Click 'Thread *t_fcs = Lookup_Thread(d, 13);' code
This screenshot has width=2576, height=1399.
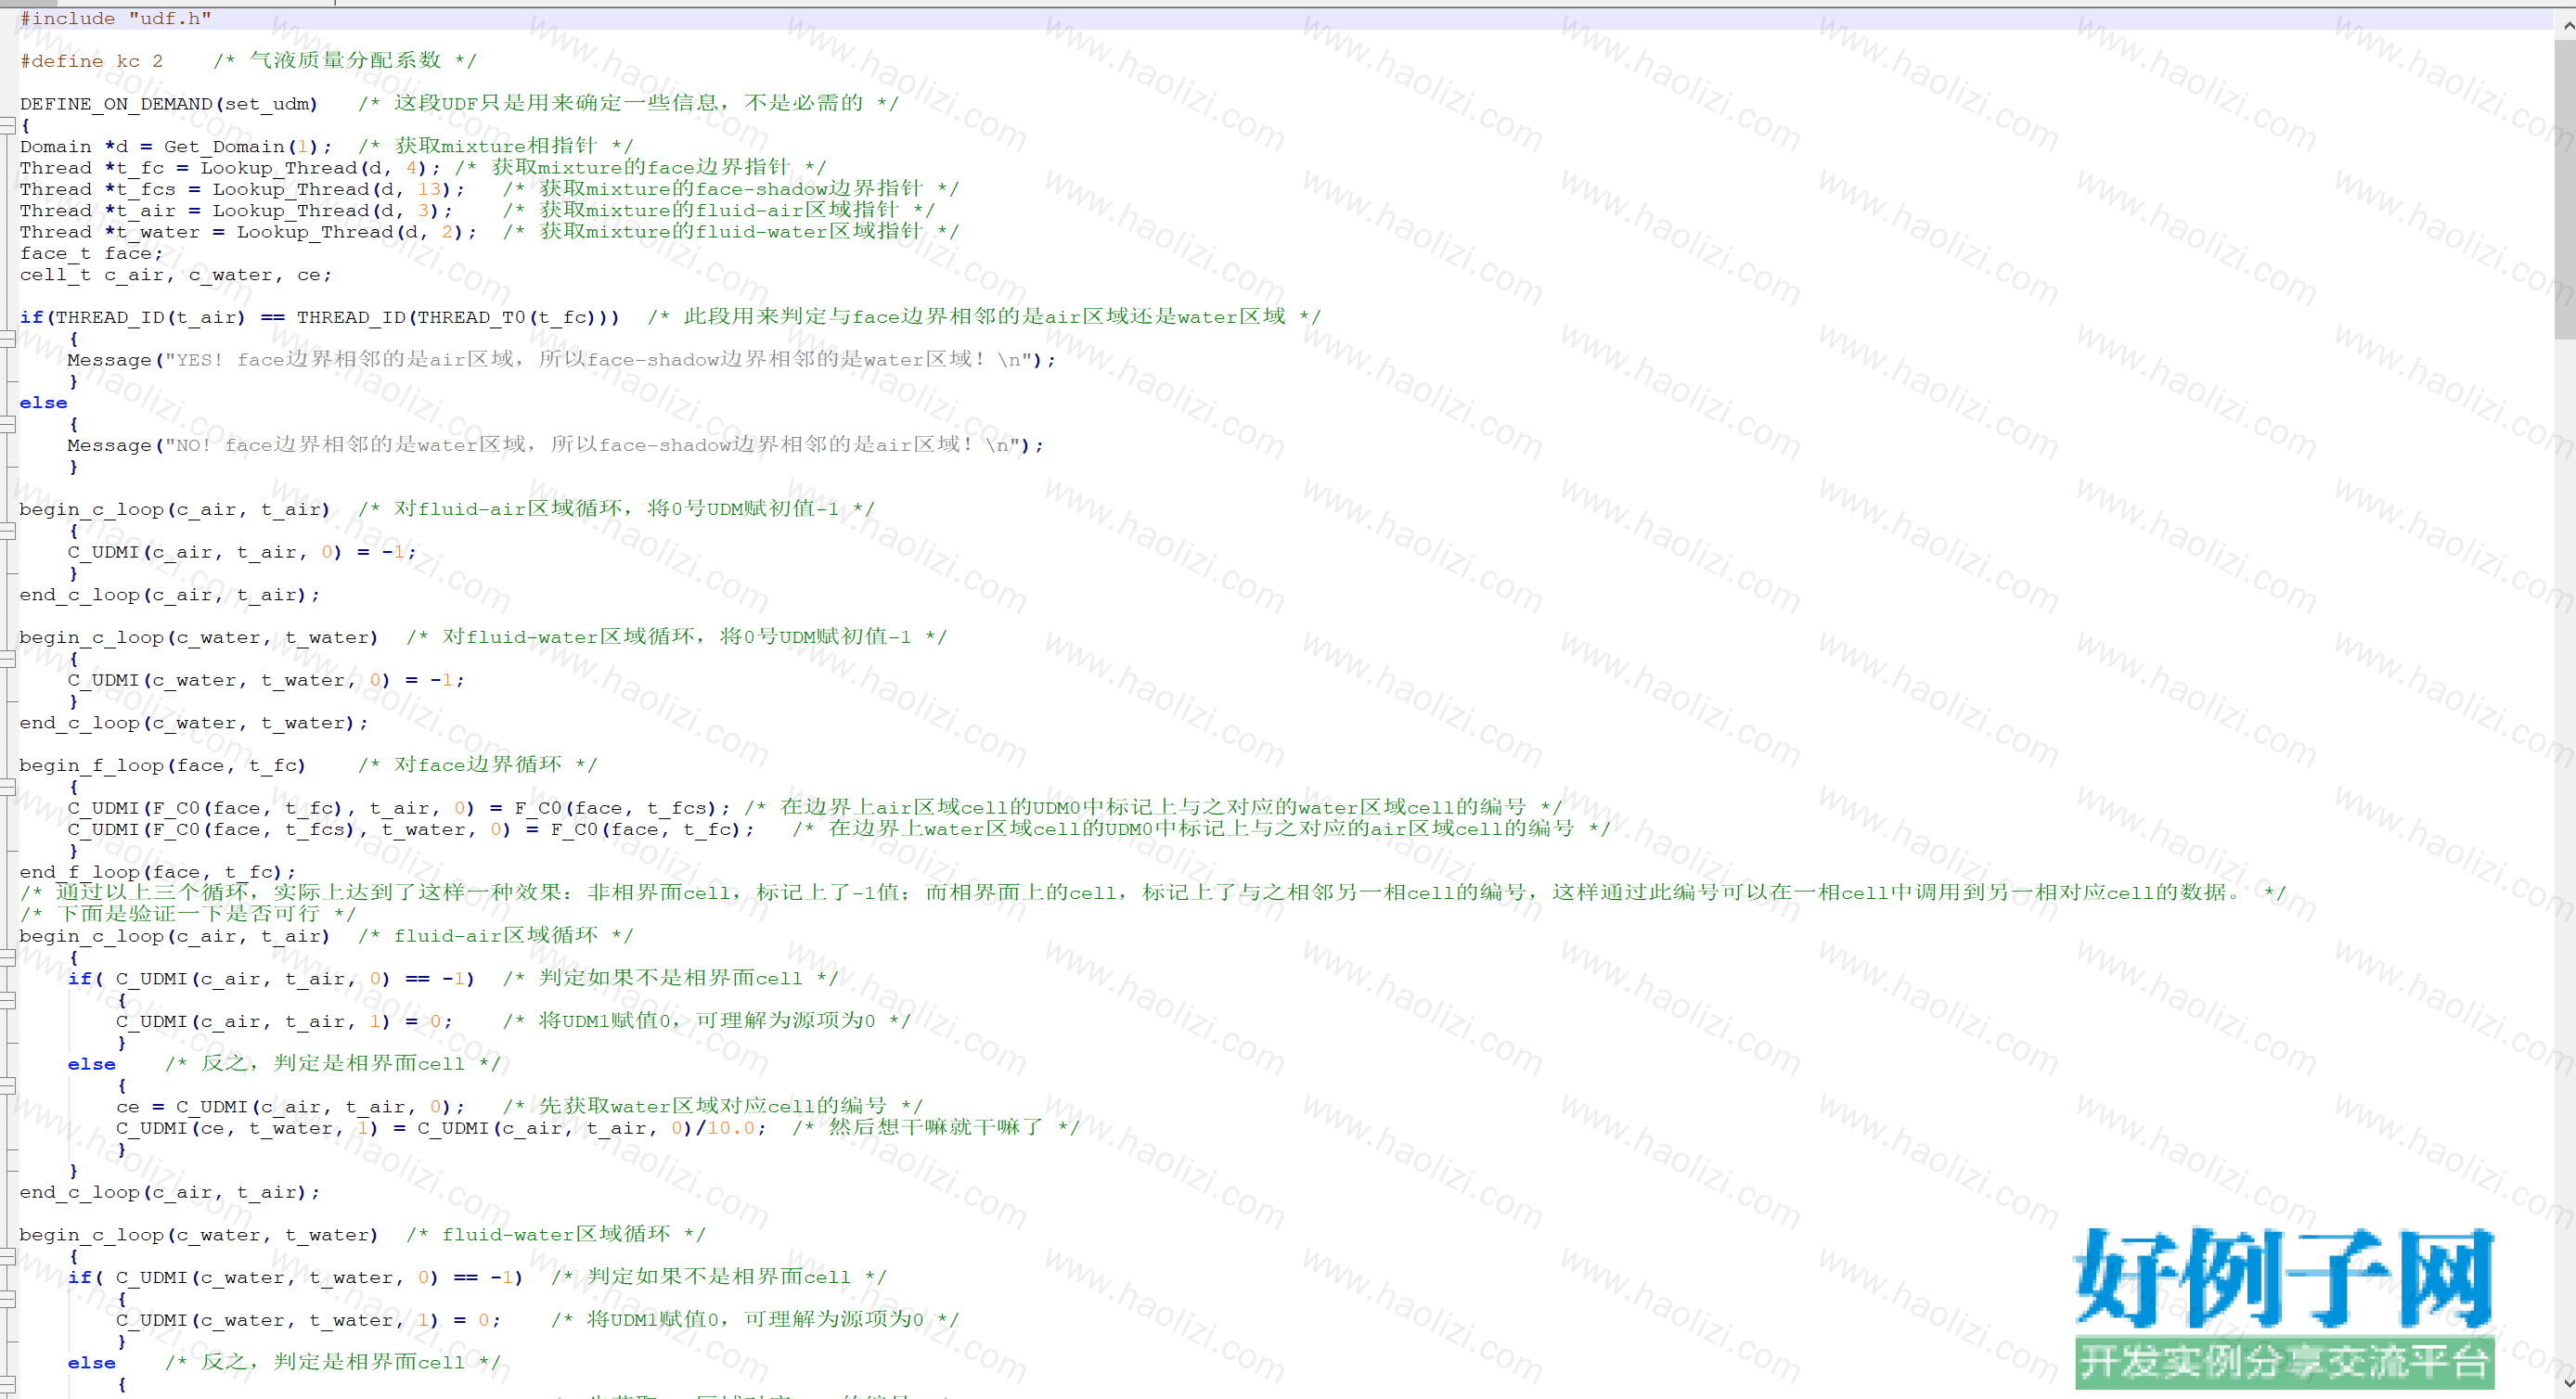[x=241, y=189]
